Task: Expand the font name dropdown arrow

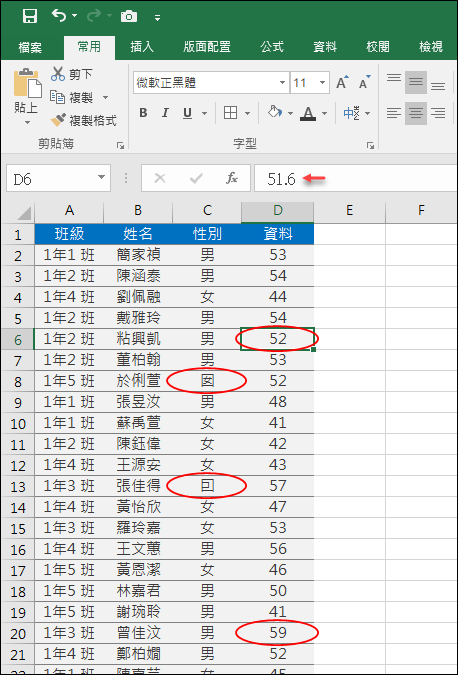Action: [282, 83]
